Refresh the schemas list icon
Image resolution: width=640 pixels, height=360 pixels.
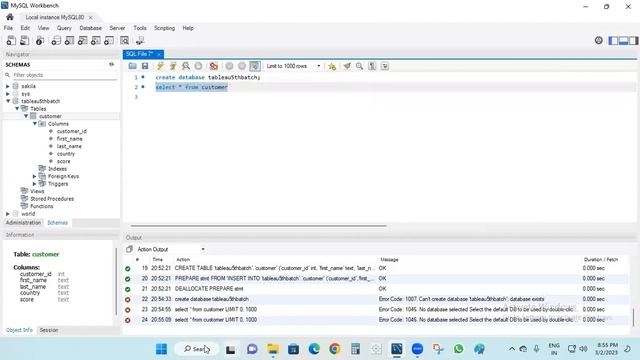point(111,64)
